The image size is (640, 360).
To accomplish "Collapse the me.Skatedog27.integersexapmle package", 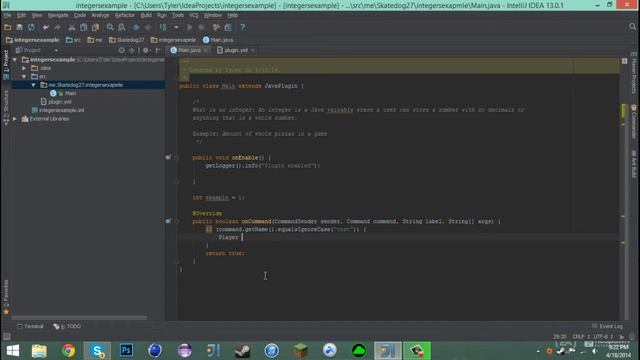I will pyautogui.click(x=33, y=85).
